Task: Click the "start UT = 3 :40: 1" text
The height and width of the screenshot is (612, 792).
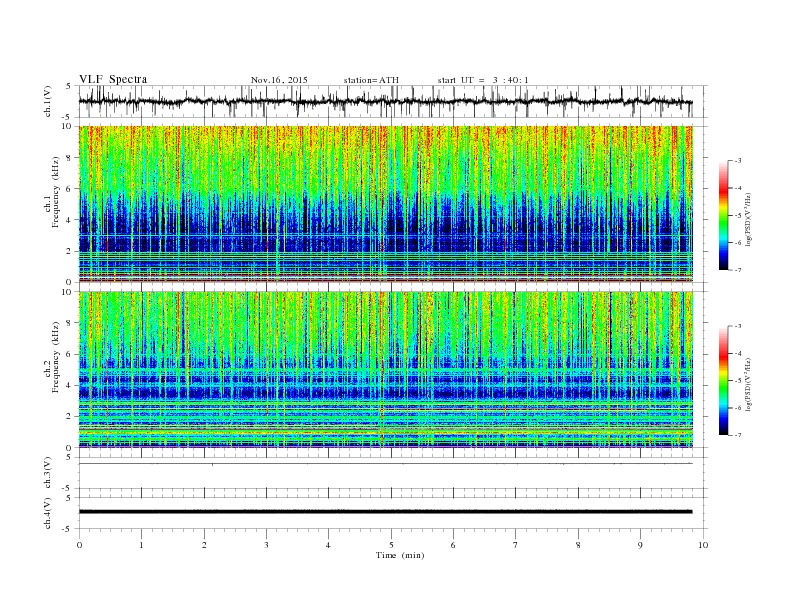Action: (483, 80)
